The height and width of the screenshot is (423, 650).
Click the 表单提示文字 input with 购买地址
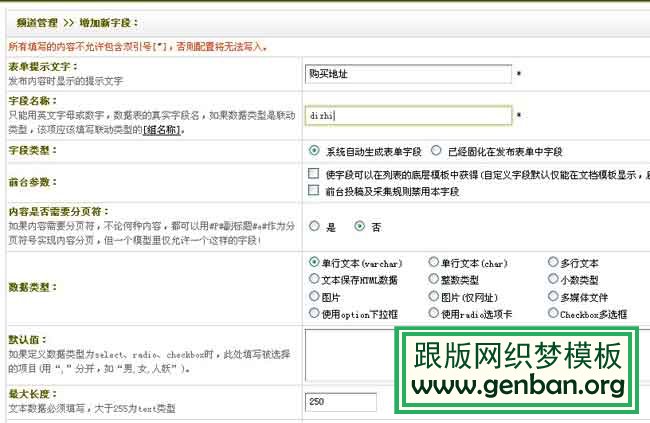click(x=408, y=74)
